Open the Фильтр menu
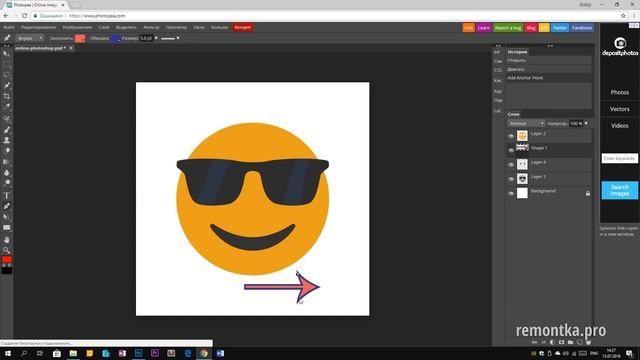 click(x=151, y=27)
